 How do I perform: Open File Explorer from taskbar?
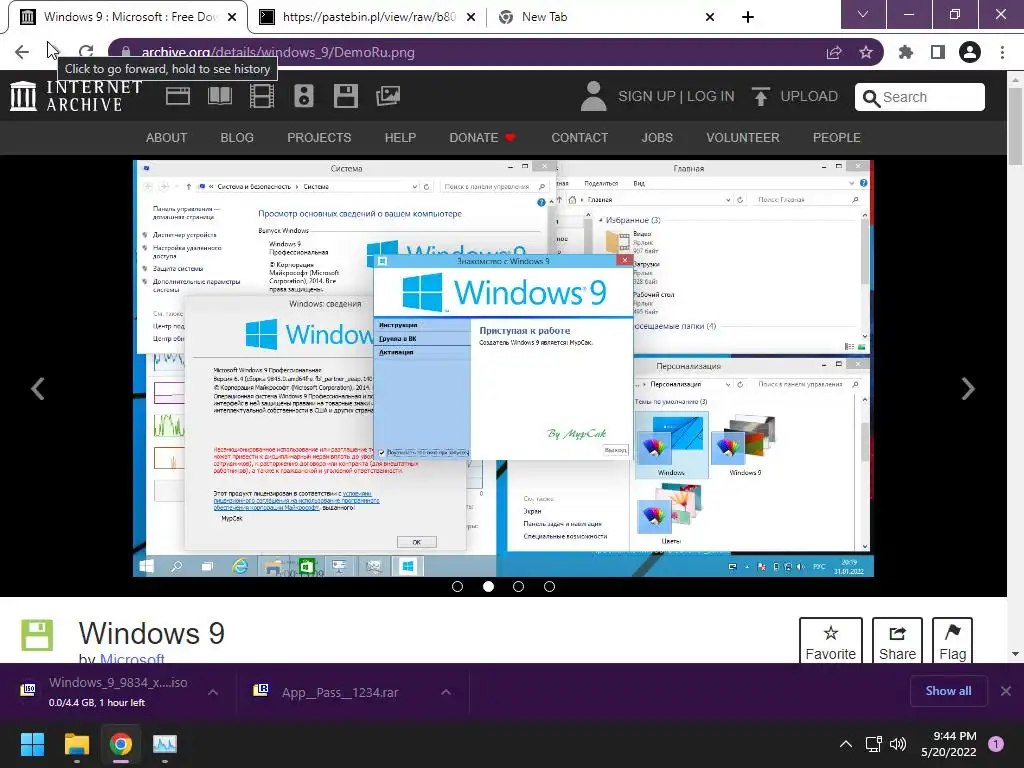pyautogui.click(x=76, y=744)
